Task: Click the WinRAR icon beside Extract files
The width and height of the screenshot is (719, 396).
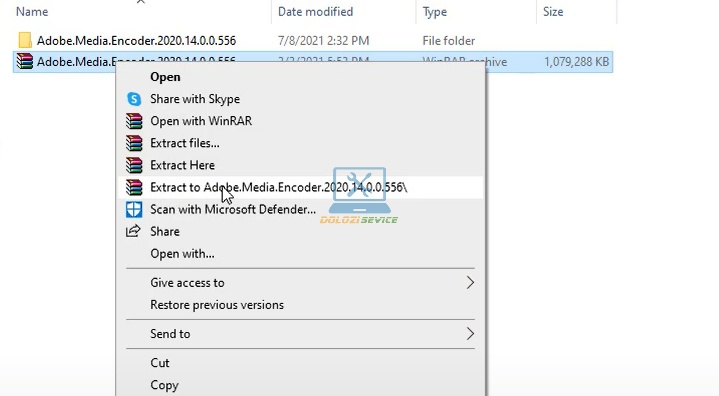Action: [x=134, y=143]
